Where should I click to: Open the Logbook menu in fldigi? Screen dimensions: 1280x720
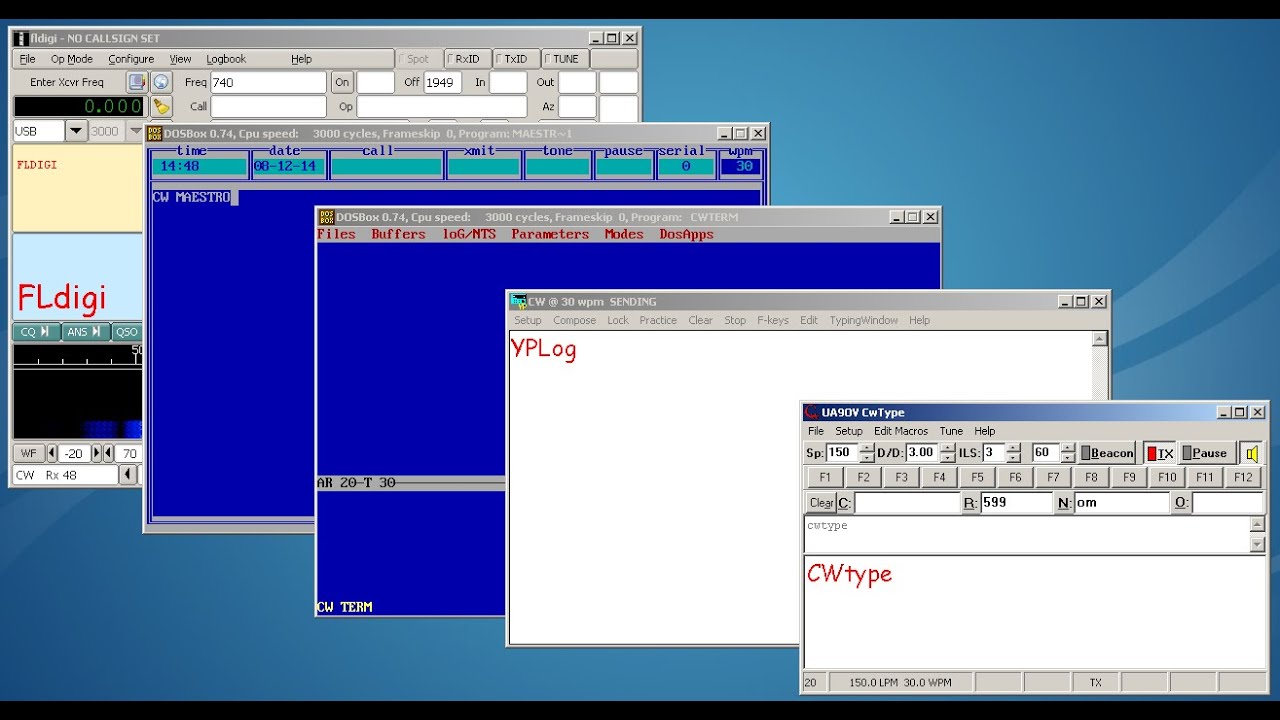226,59
